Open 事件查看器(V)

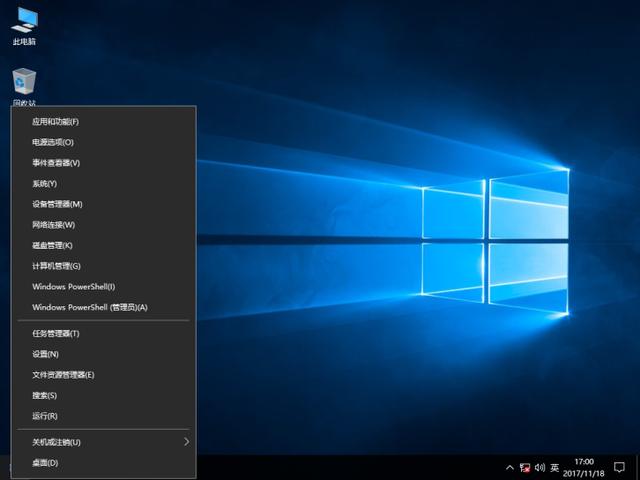103,163
